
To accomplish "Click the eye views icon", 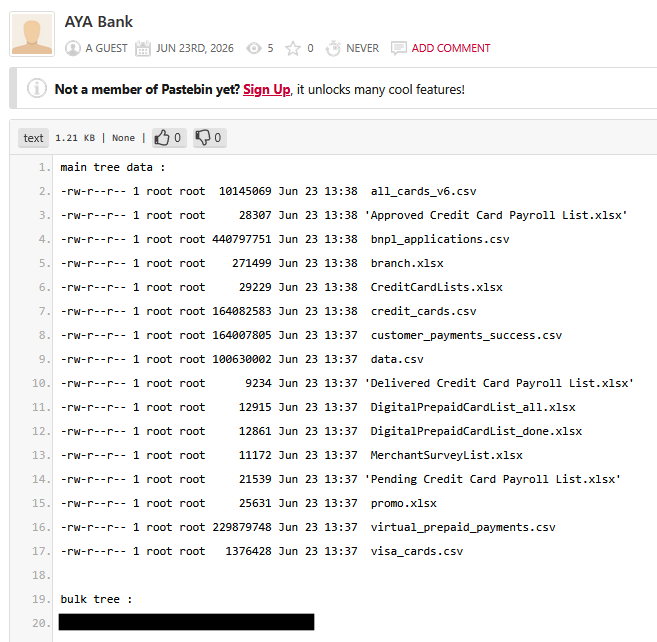I will coord(253,49).
